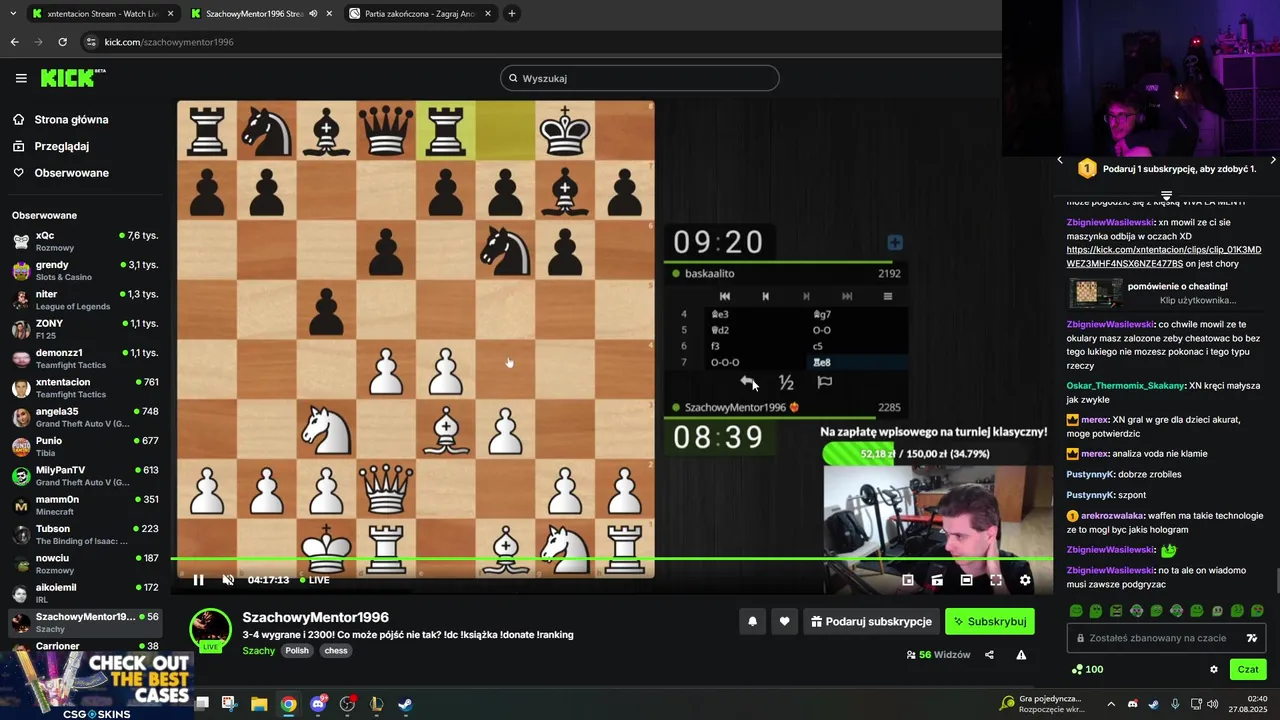Viewport: 1280px width, 720px height.
Task: Switch to Partia zakończona browser tab
Action: (419, 14)
